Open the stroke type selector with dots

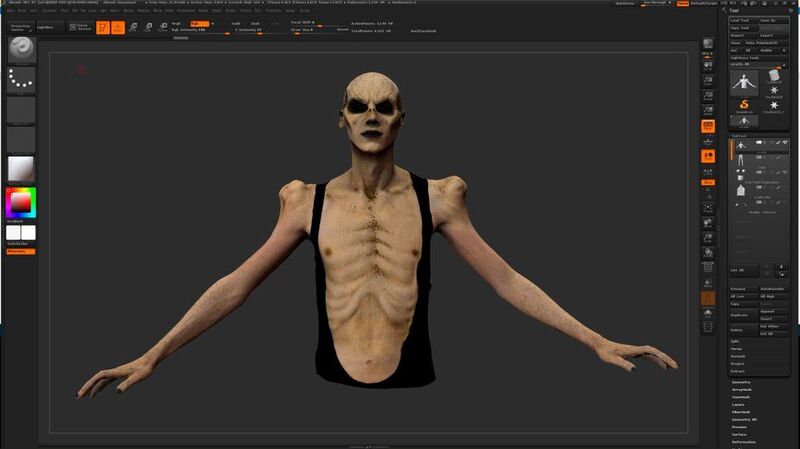[x=21, y=80]
